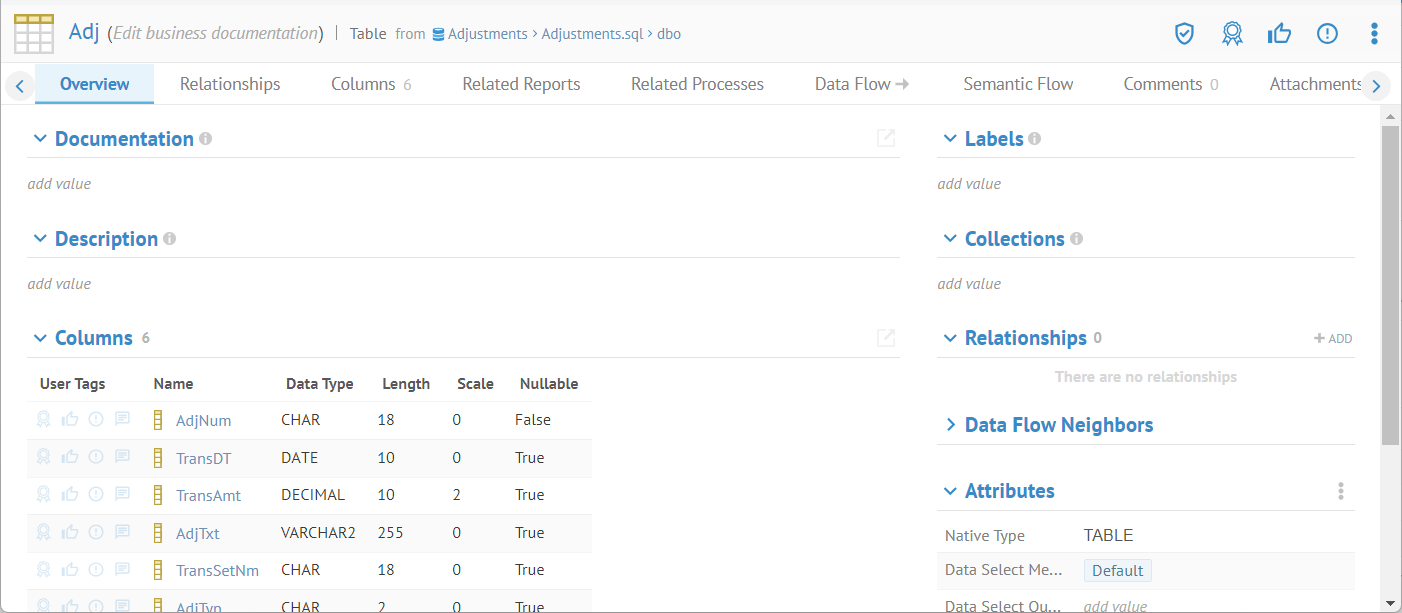Expand the Data Flow Neighbors section
This screenshot has width=1402, height=613.
pos(950,425)
